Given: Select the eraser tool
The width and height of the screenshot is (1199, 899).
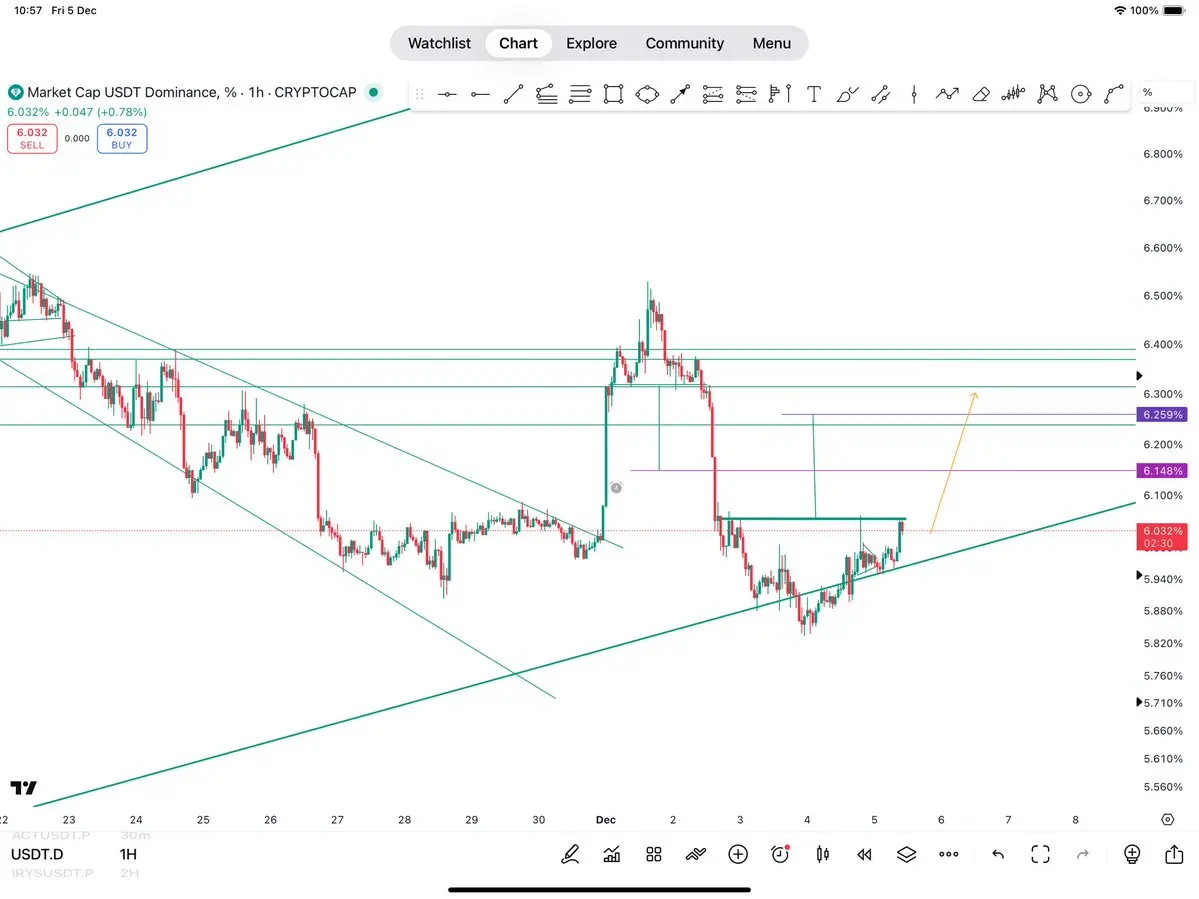Looking at the screenshot, I should click(981, 94).
